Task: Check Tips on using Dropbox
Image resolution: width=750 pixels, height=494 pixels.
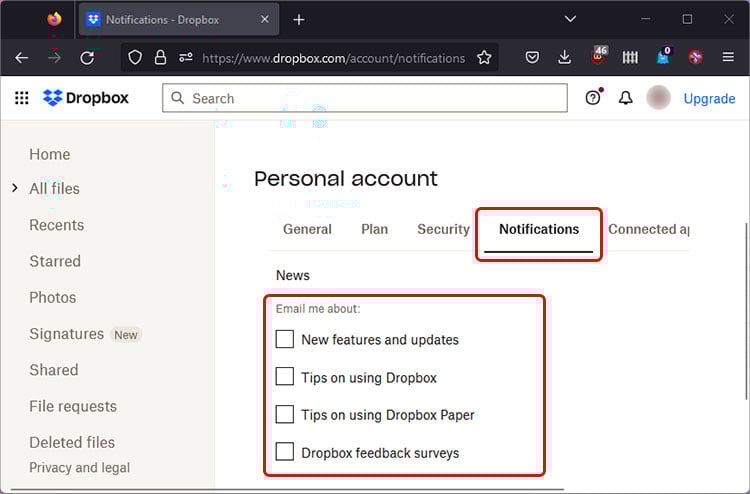Action: (285, 377)
